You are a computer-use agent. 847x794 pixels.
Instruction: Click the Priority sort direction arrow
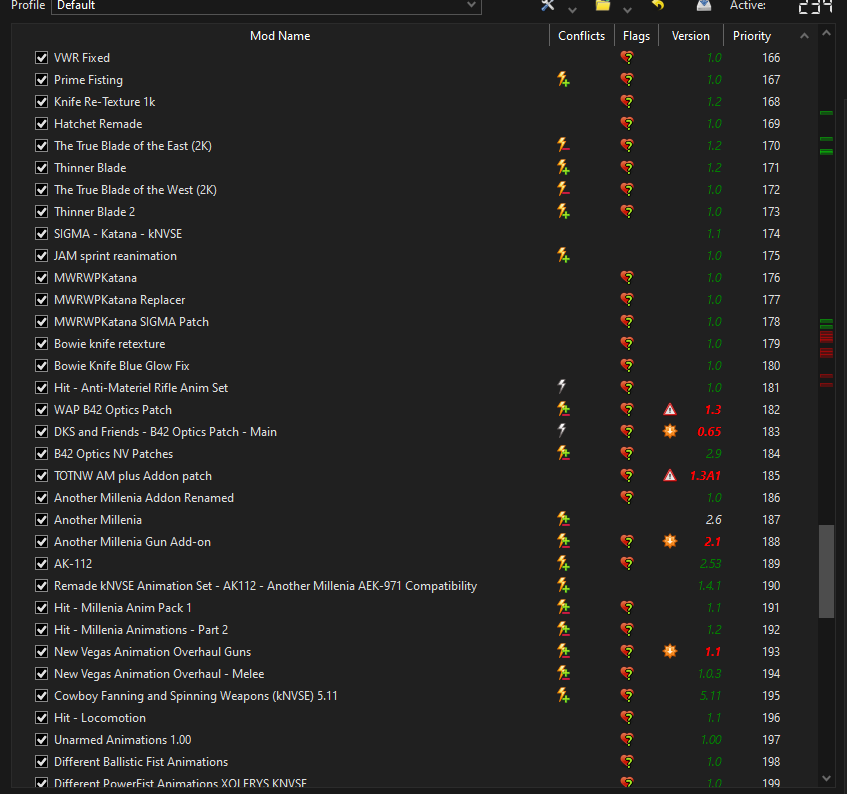pyautogui.click(x=804, y=36)
